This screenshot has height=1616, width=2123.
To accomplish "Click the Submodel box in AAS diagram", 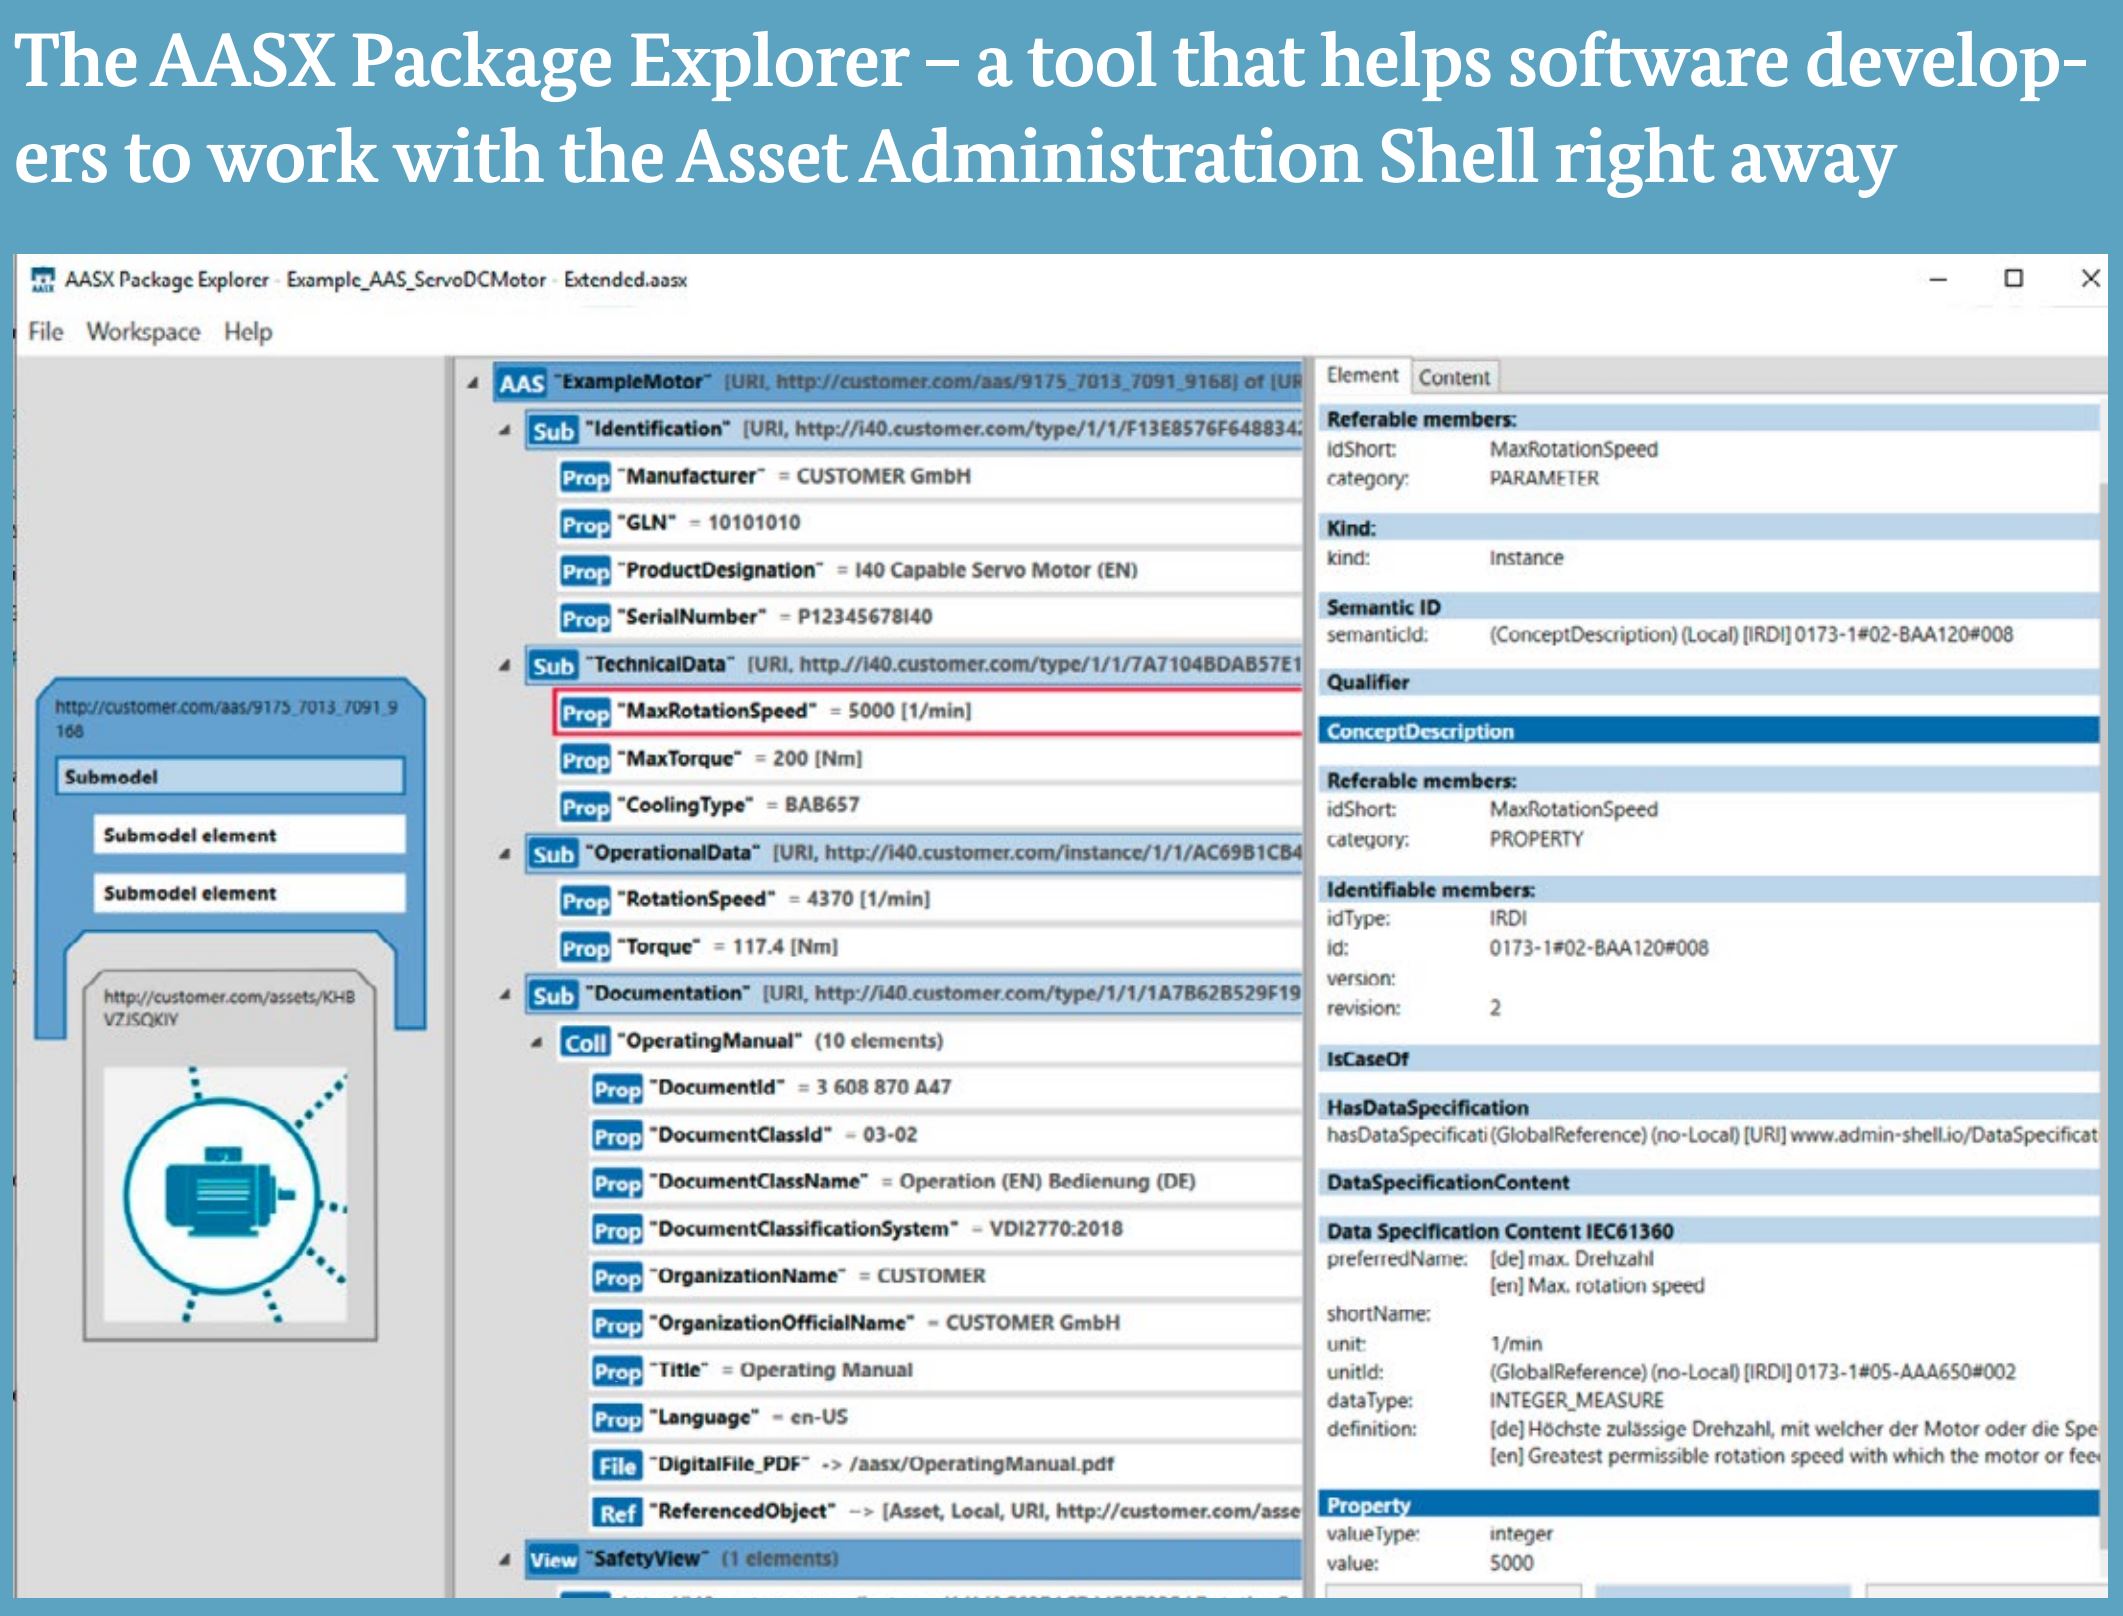I will coord(231,776).
